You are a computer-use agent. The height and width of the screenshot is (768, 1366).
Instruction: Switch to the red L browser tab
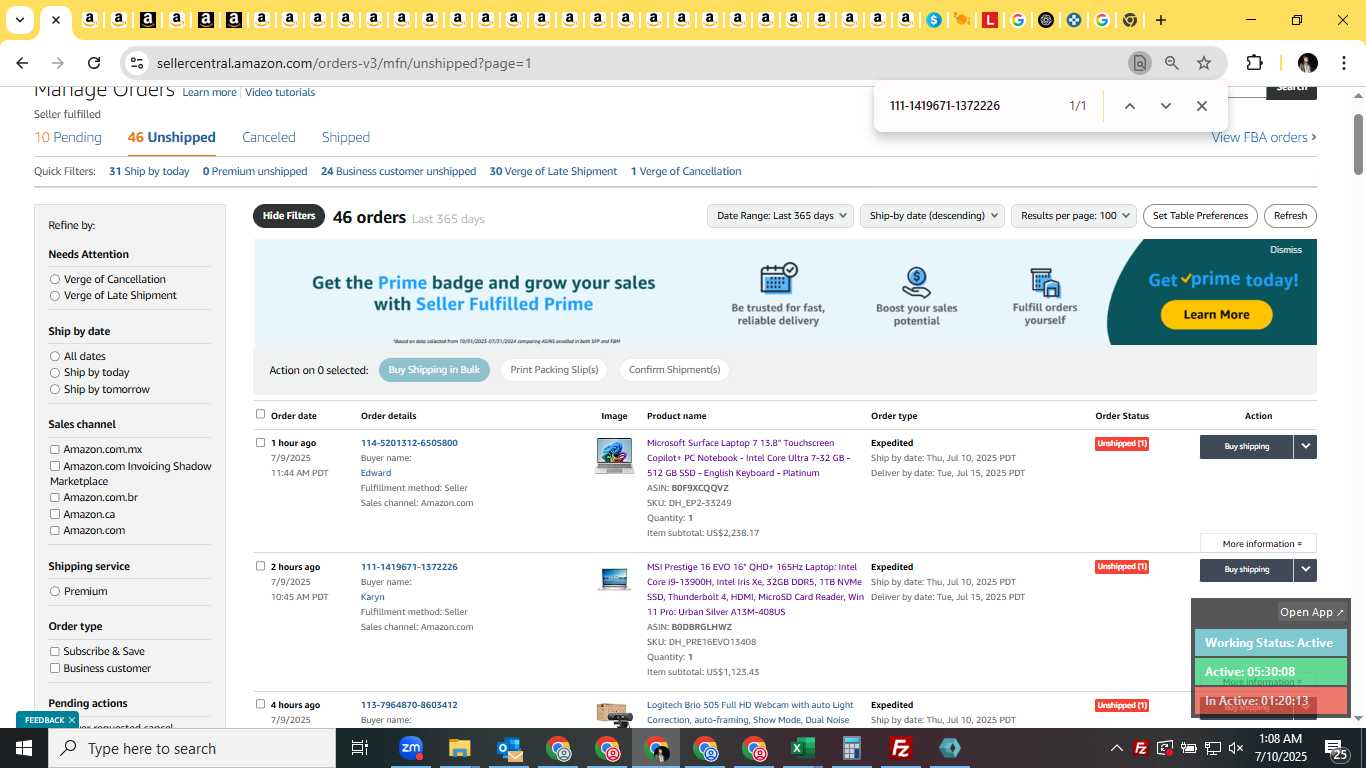tap(990, 20)
